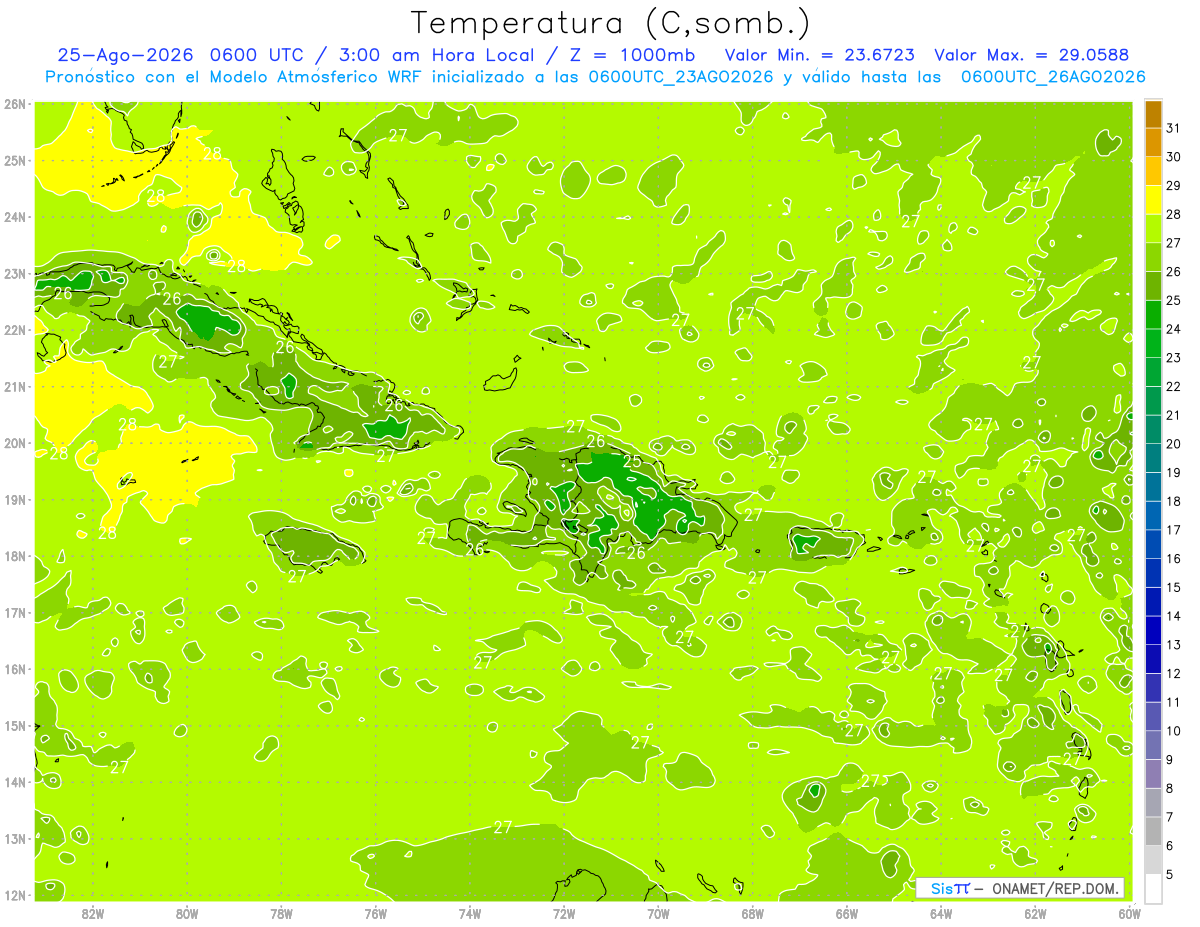This screenshot has width=1200, height=927.
Task: Click the orange swatch between 29 and 30
Action: (x=1153, y=171)
